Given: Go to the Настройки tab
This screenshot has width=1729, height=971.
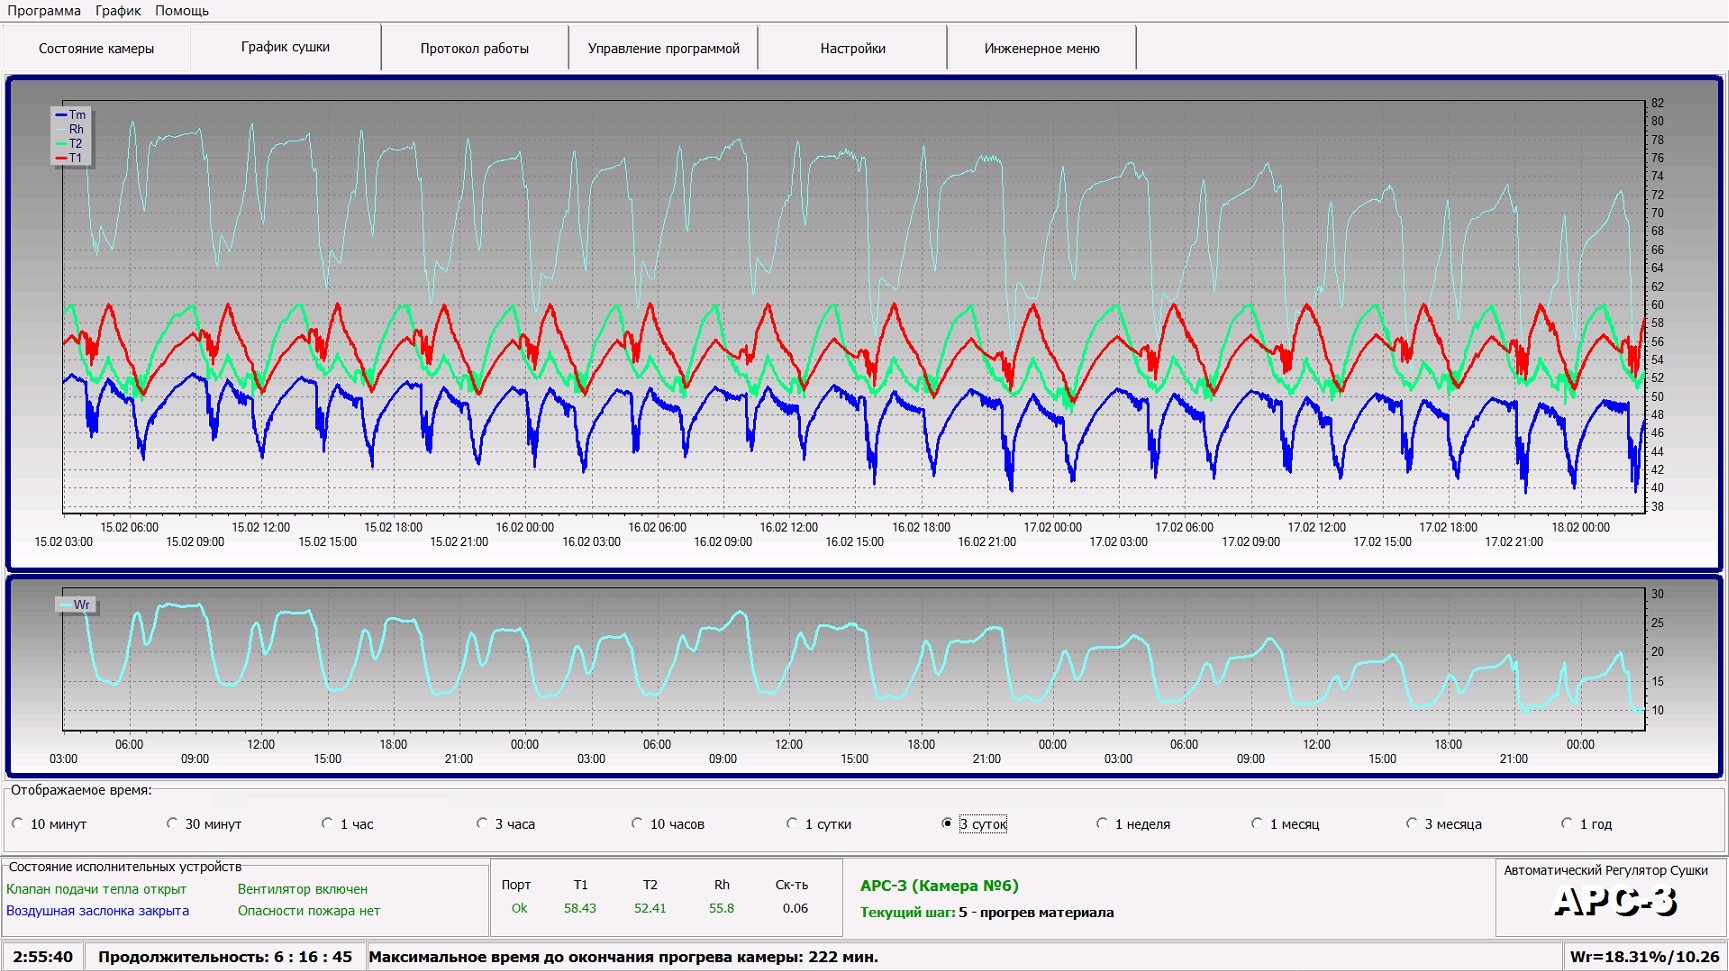Looking at the screenshot, I should (852, 48).
